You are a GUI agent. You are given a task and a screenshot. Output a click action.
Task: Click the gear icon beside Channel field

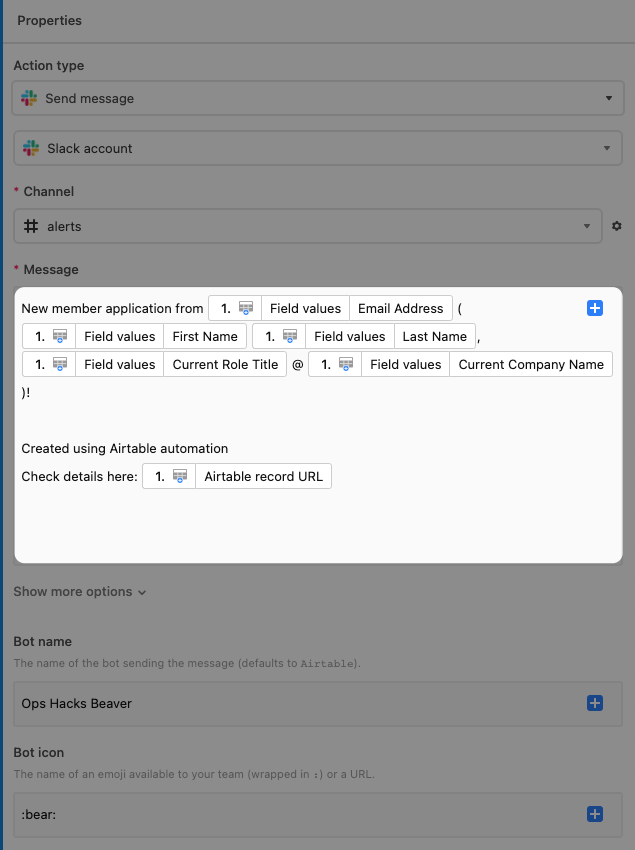point(617,226)
